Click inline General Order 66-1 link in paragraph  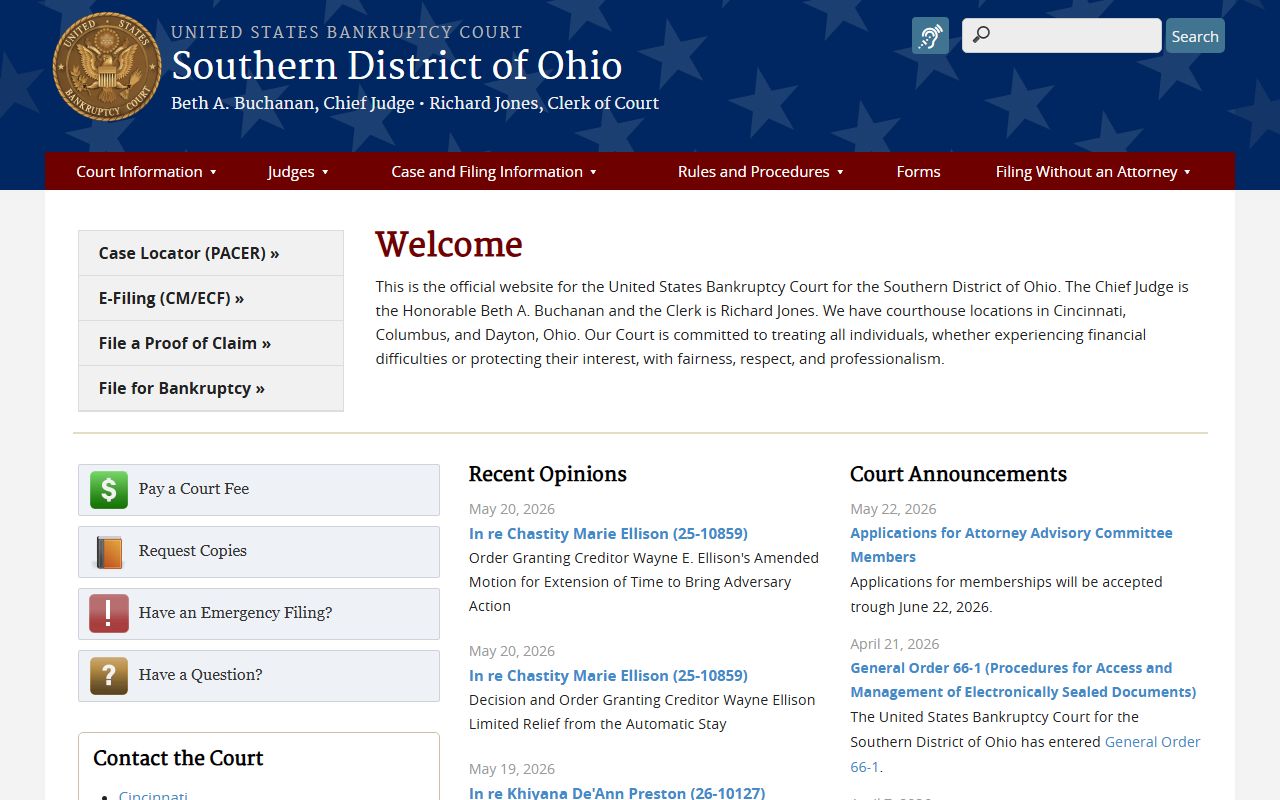point(1025,754)
